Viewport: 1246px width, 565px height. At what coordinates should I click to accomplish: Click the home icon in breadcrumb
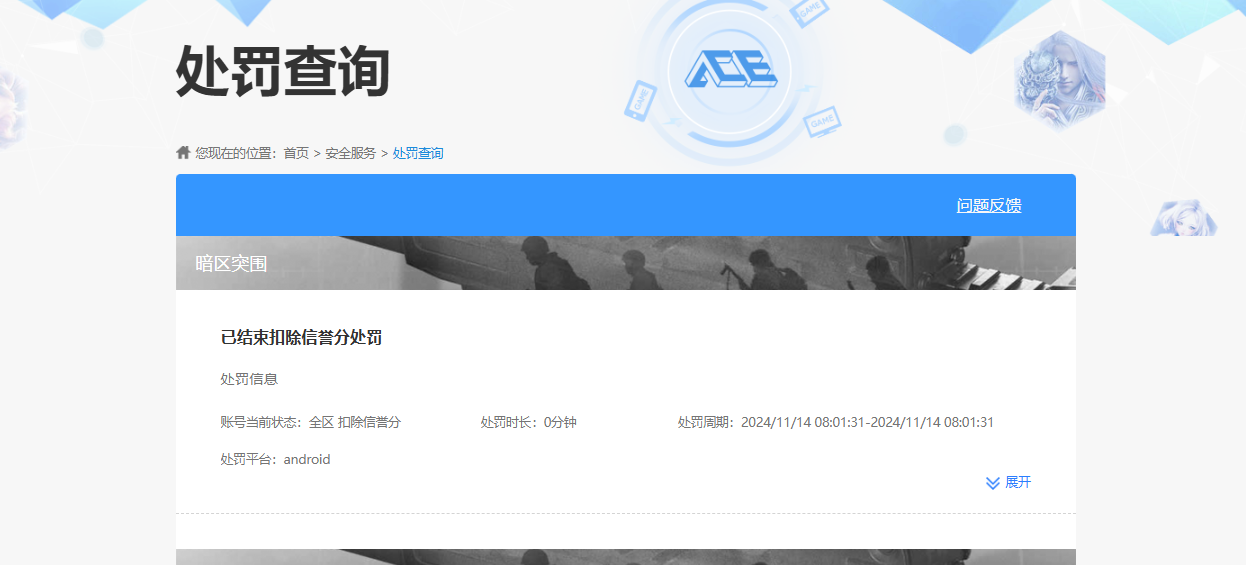[x=183, y=153]
